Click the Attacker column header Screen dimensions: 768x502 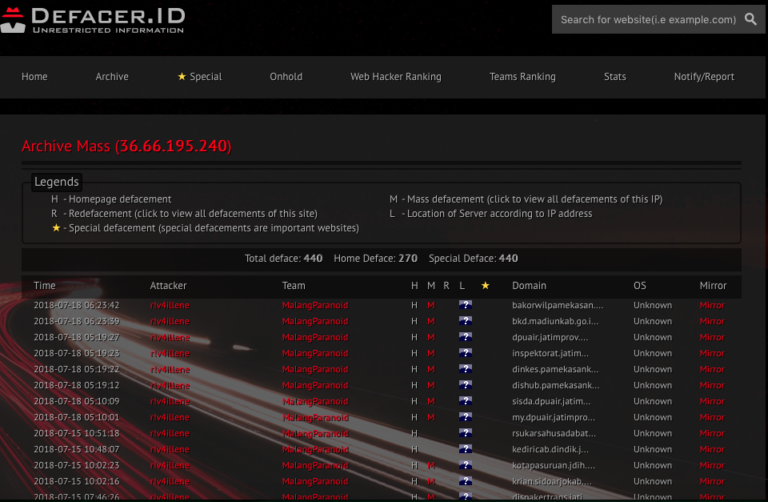pos(168,285)
